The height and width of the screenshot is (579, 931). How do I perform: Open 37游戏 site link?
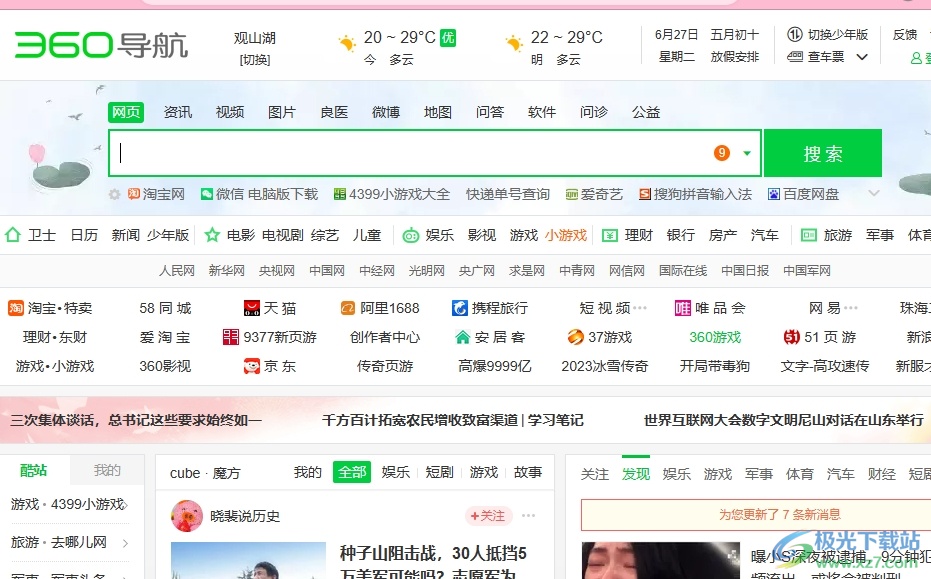(600, 337)
